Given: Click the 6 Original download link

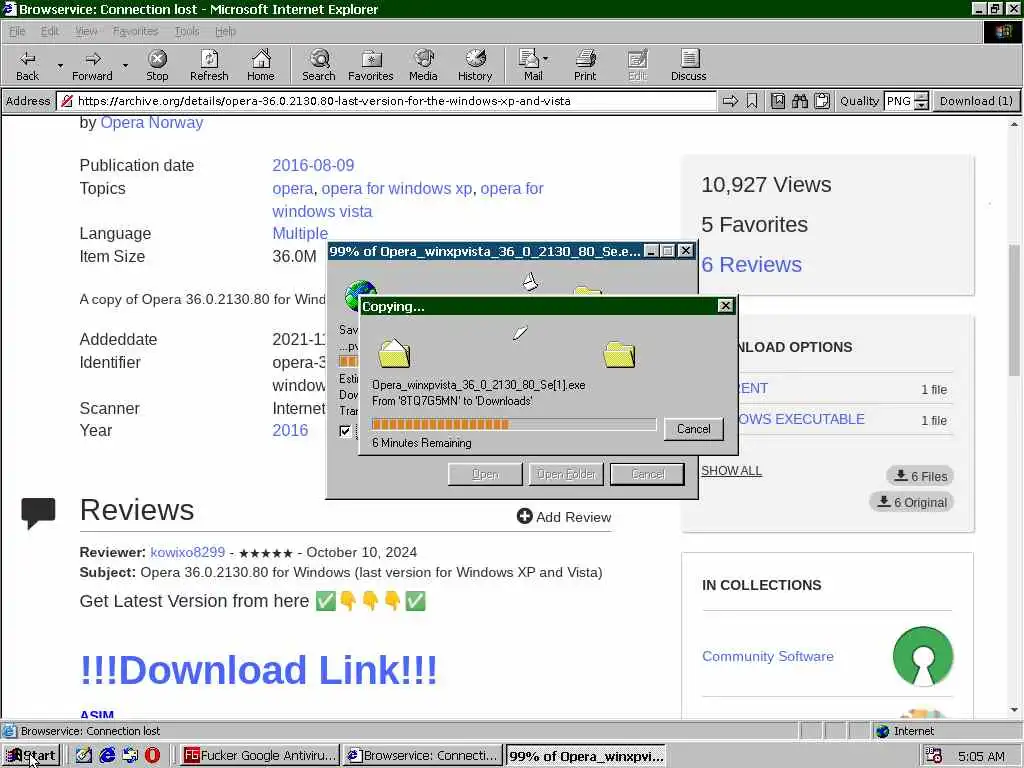Looking at the screenshot, I should [912, 502].
